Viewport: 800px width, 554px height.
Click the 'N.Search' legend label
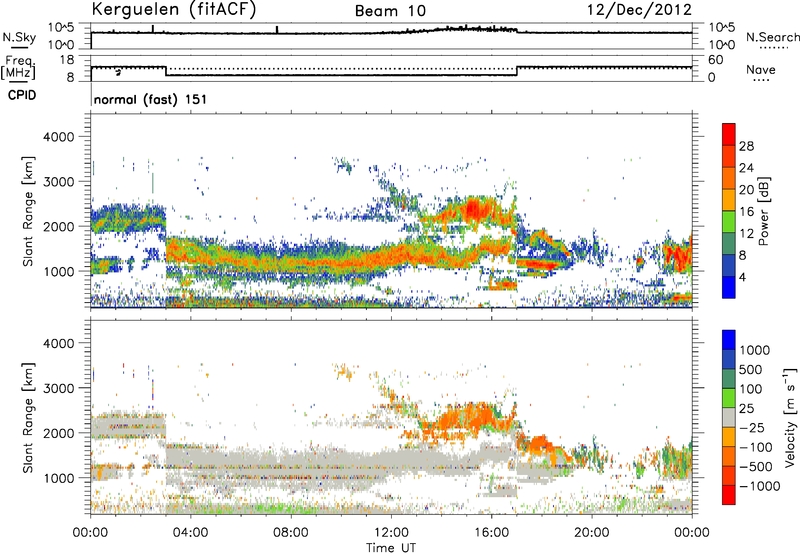(772, 37)
